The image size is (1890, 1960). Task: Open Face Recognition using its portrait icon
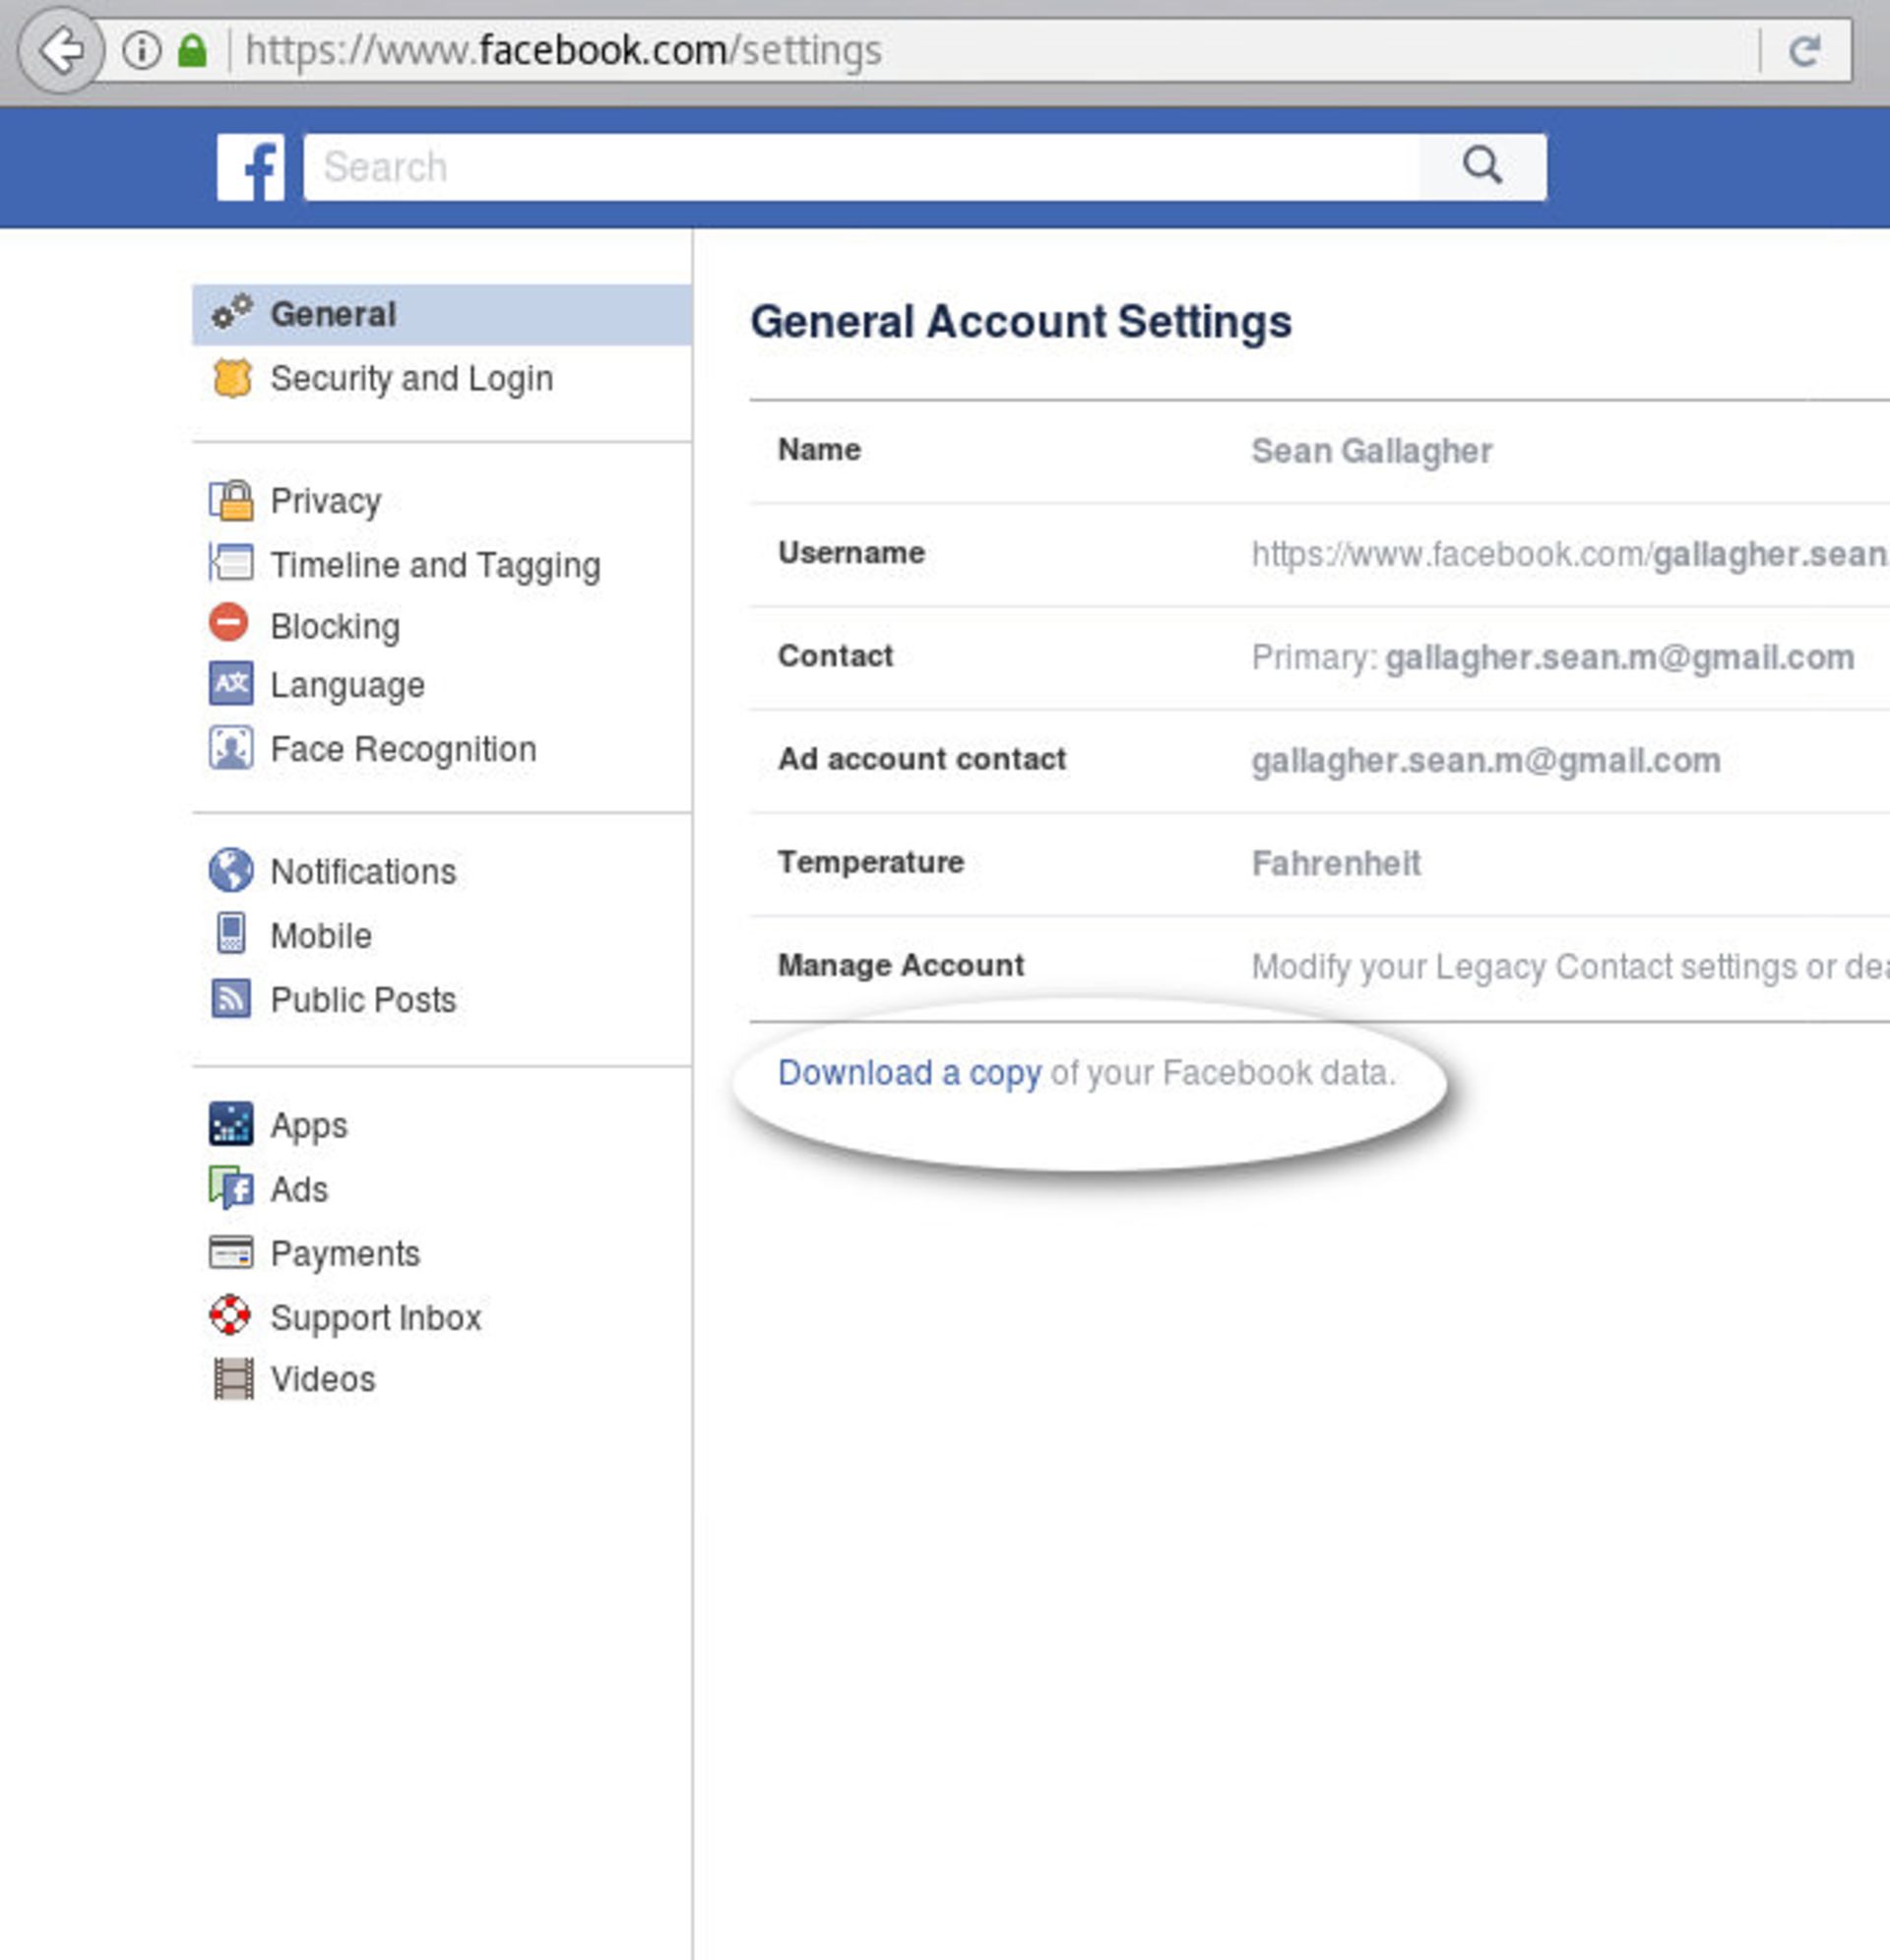tap(231, 748)
